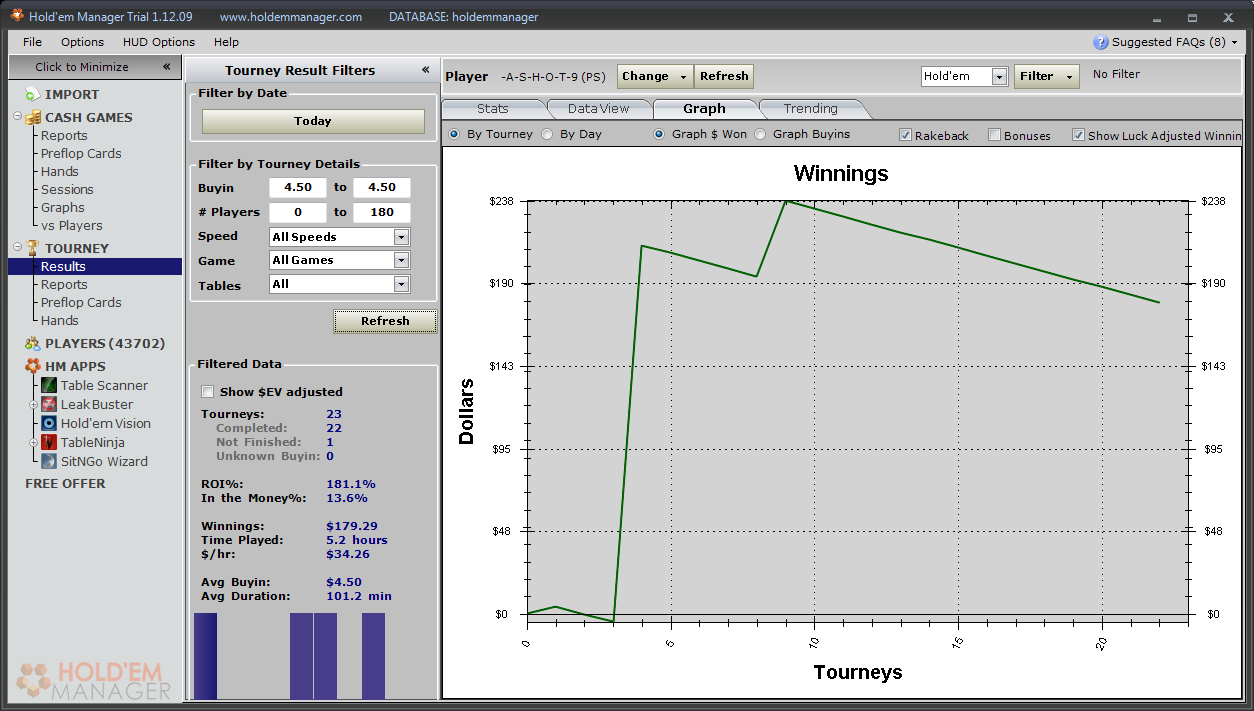Open Suggested FAQs dropdown arrow

[x=1234, y=43]
